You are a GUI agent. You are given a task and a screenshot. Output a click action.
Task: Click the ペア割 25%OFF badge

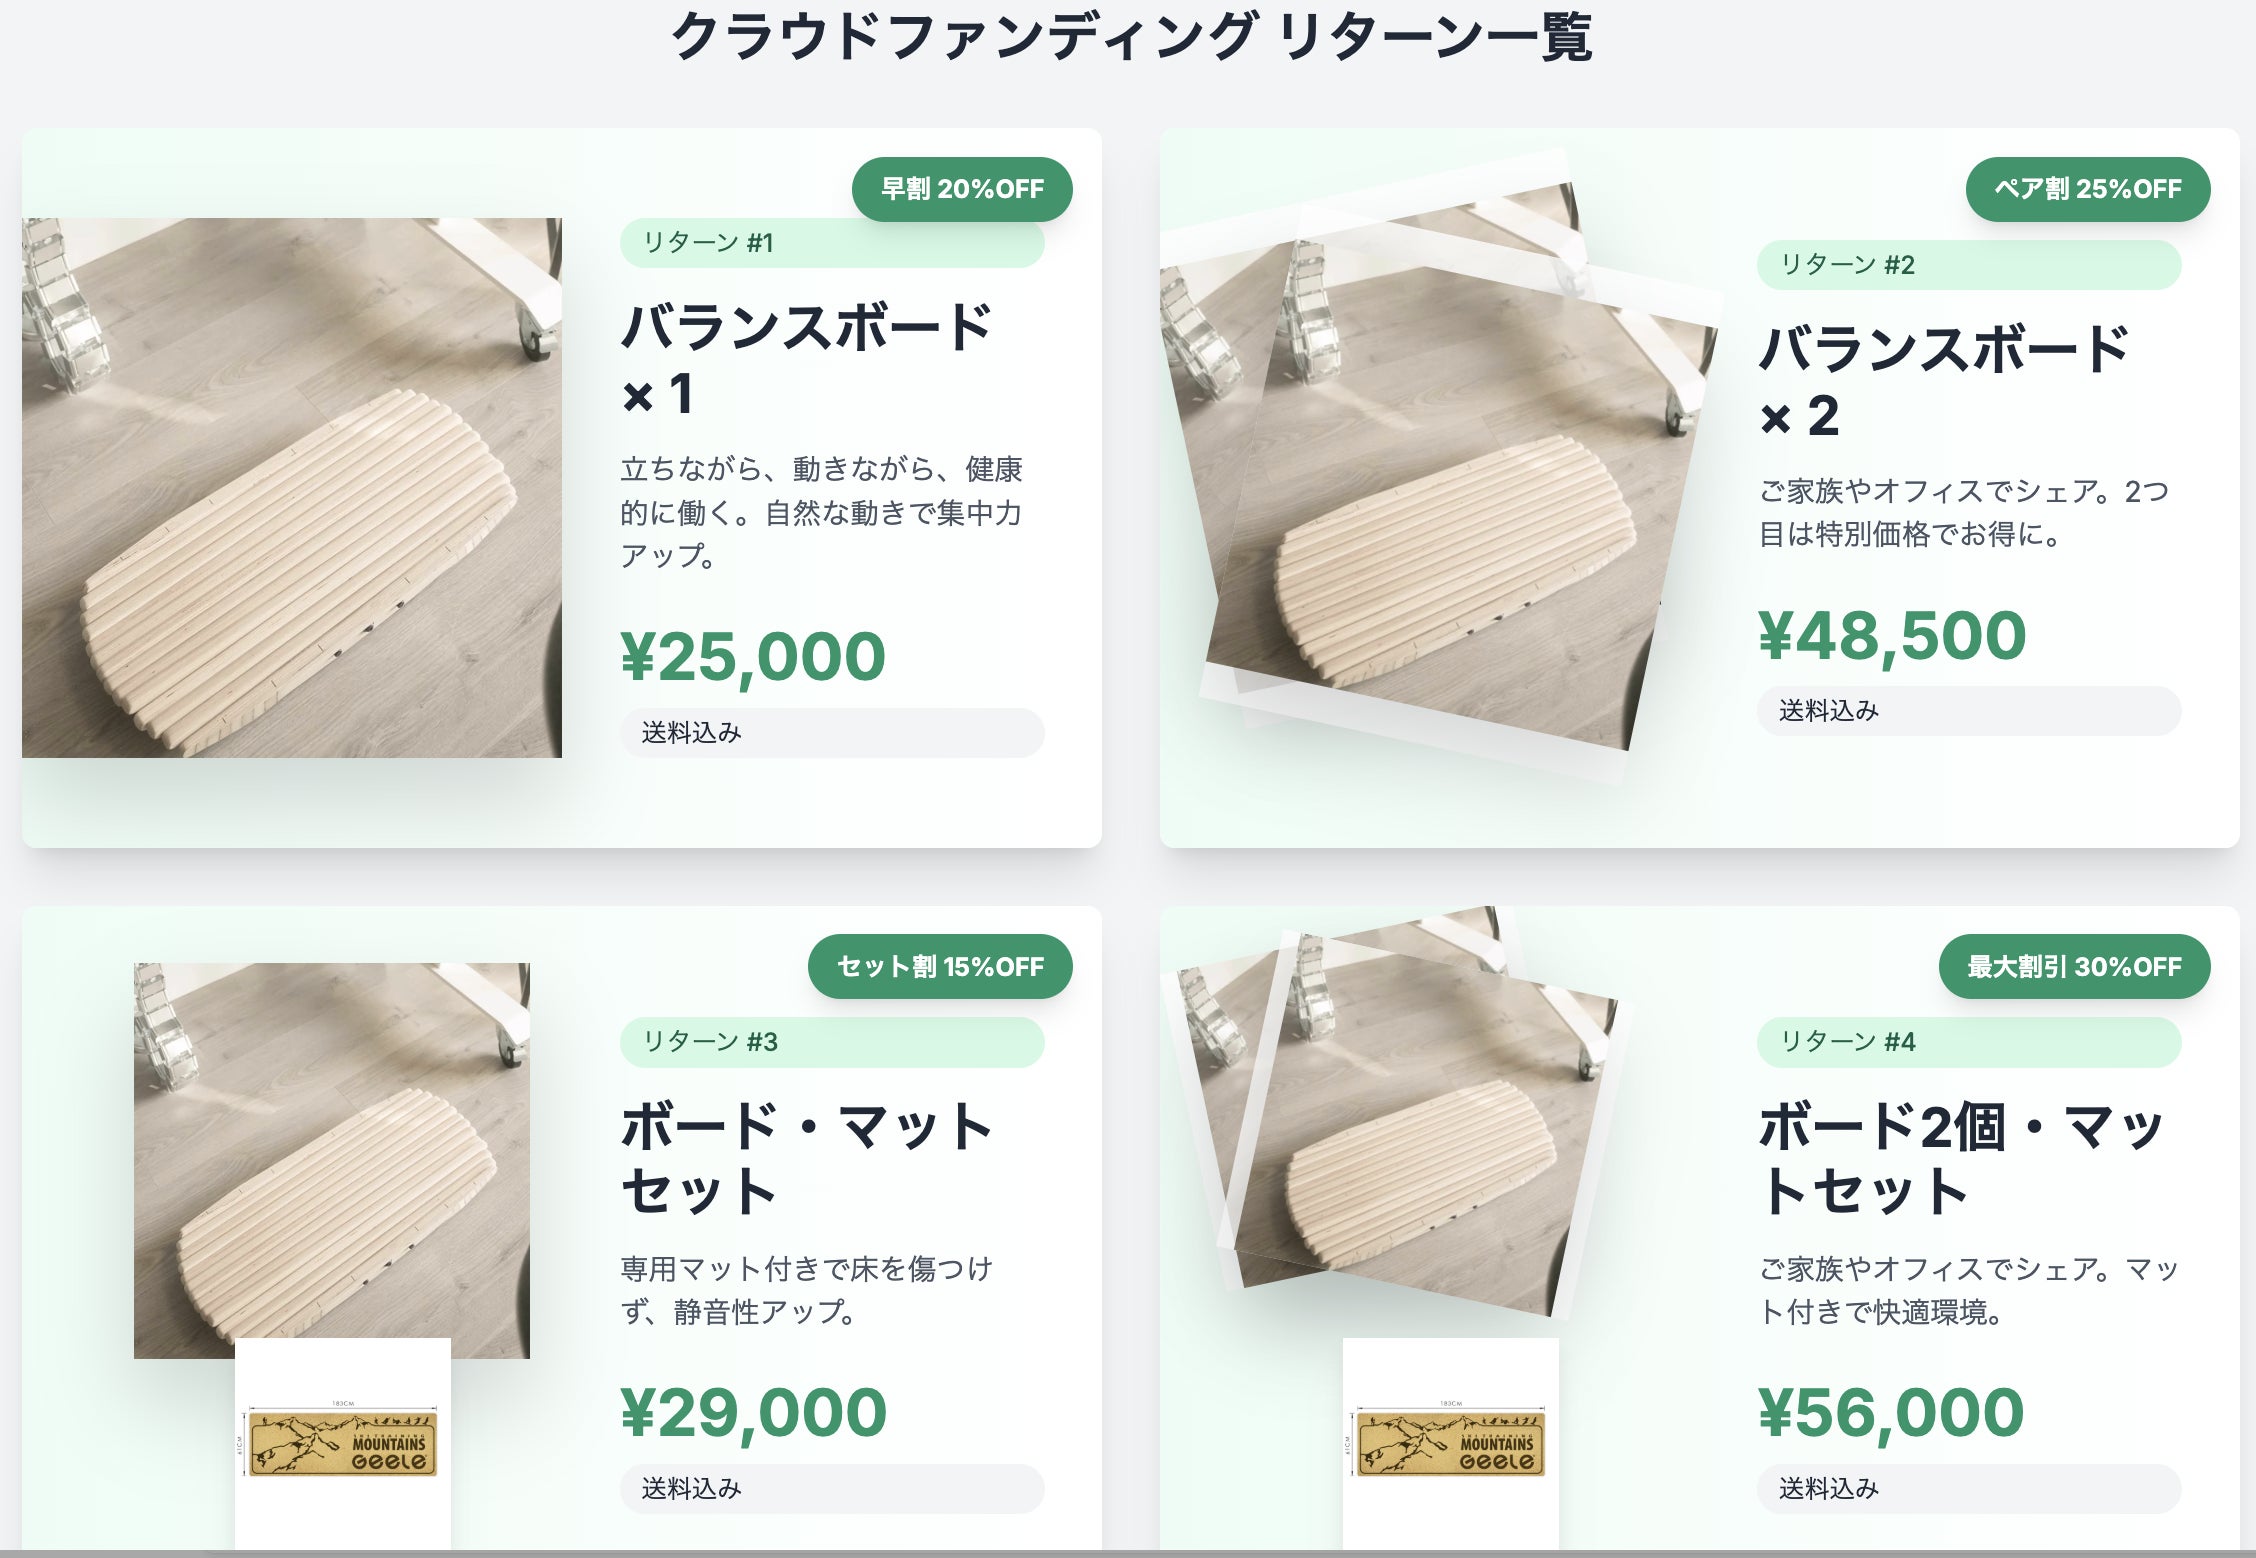(2087, 189)
